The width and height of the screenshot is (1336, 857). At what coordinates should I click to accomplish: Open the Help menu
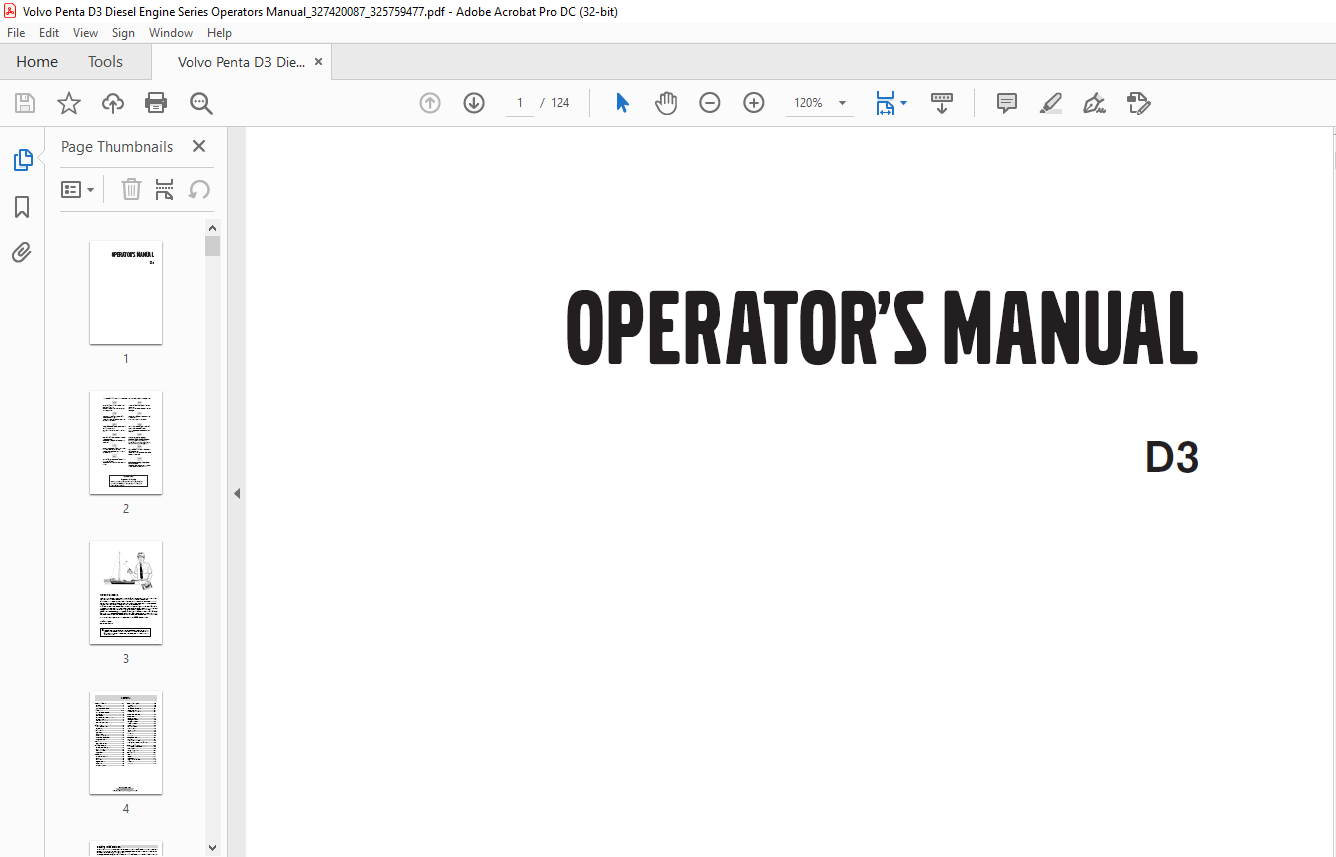pos(219,33)
